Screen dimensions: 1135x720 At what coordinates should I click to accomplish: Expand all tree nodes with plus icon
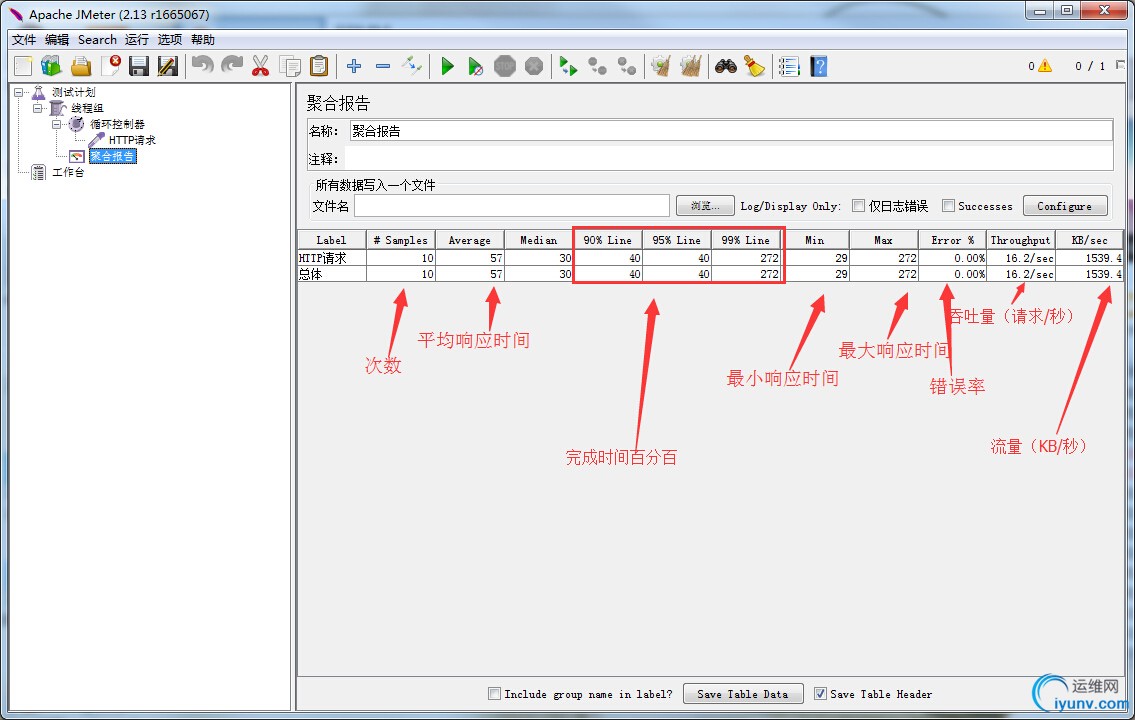(354, 67)
